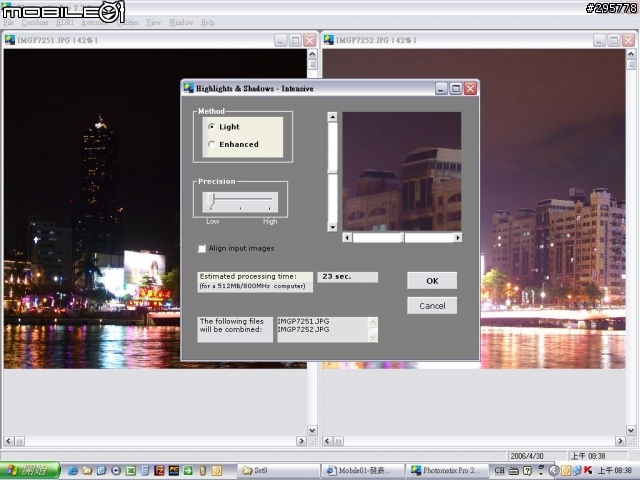The width and height of the screenshot is (640, 480).
Task: Click Cancel in Highlights & Shadows dialog
Action: coord(432,306)
